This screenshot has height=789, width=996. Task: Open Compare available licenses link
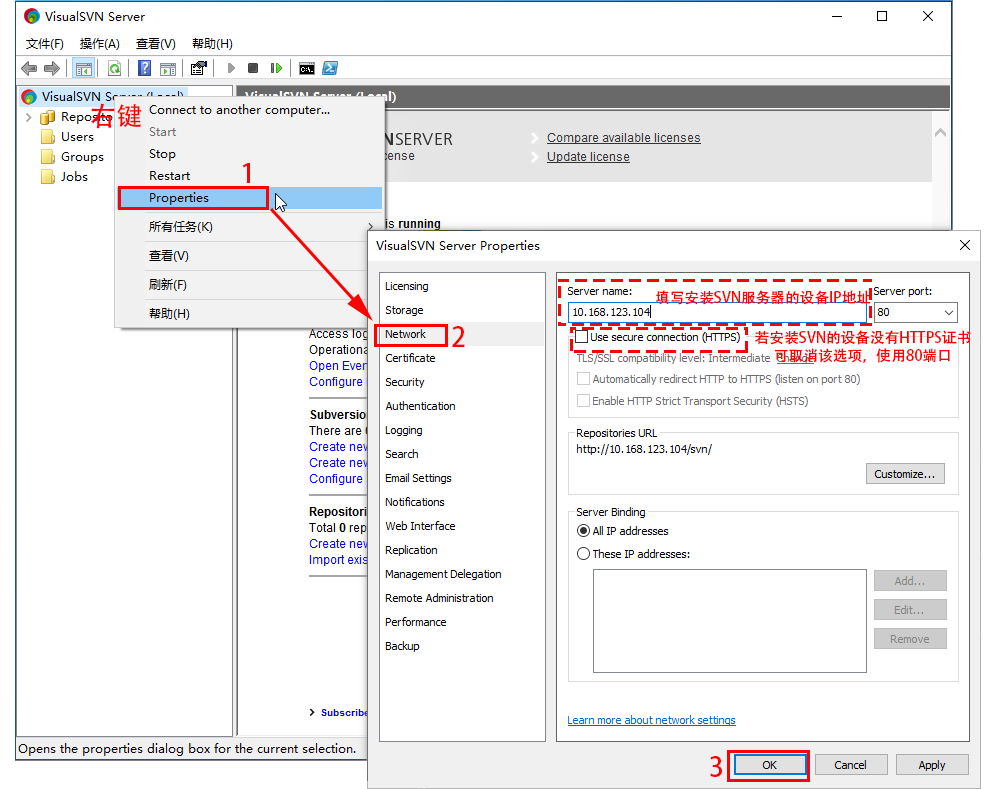(x=623, y=138)
